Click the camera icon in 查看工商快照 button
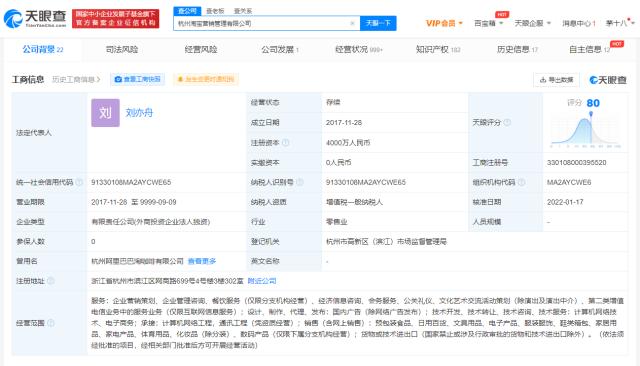The width and height of the screenshot is (640, 366). pyautogui.click(x=118, y=79)
